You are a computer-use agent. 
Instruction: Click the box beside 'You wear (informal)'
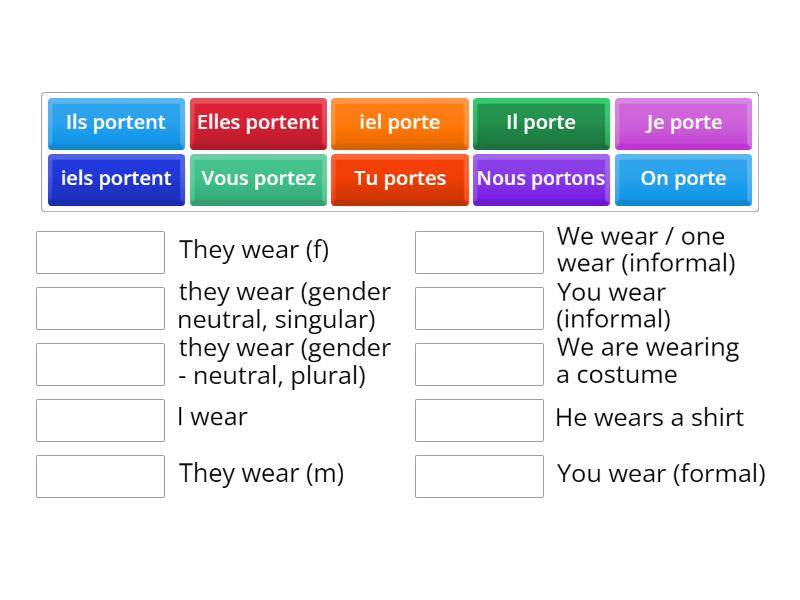pyautogui.click(x=479, y=308)
